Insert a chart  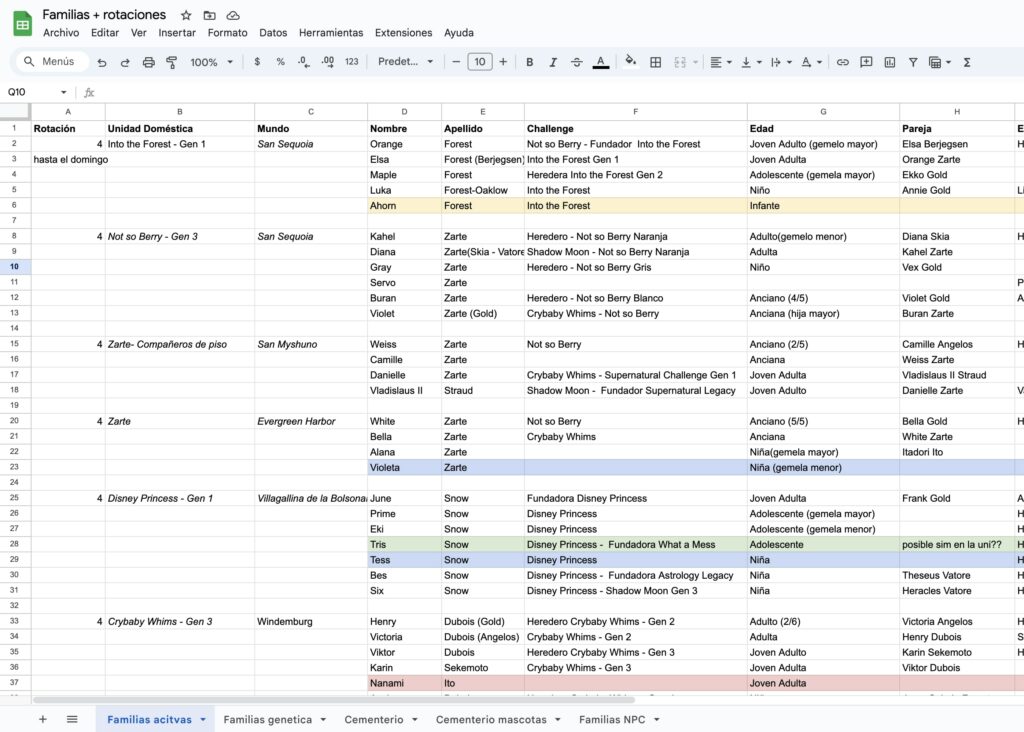[x=889, y=62]
